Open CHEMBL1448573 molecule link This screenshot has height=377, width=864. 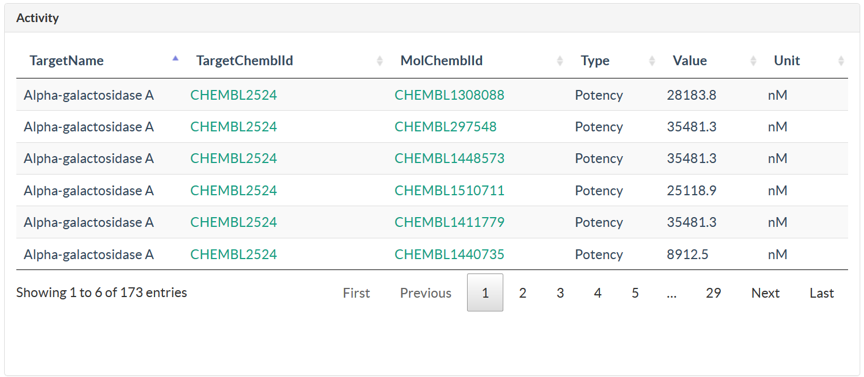(x=449, y=159)
